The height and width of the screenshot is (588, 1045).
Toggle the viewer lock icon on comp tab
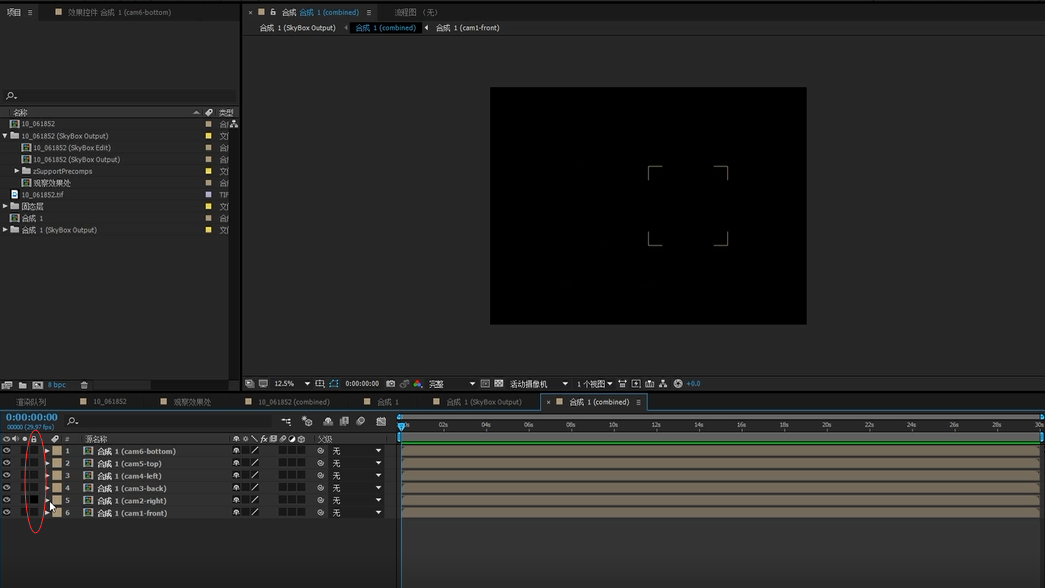pyautogui.click(x=273, y=12)
